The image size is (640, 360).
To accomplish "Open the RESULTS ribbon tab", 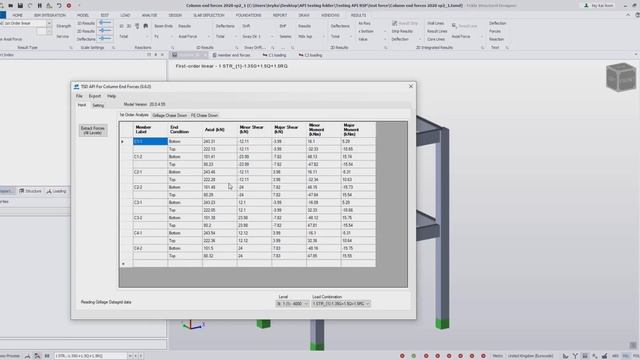I will (x=358, y=15).
